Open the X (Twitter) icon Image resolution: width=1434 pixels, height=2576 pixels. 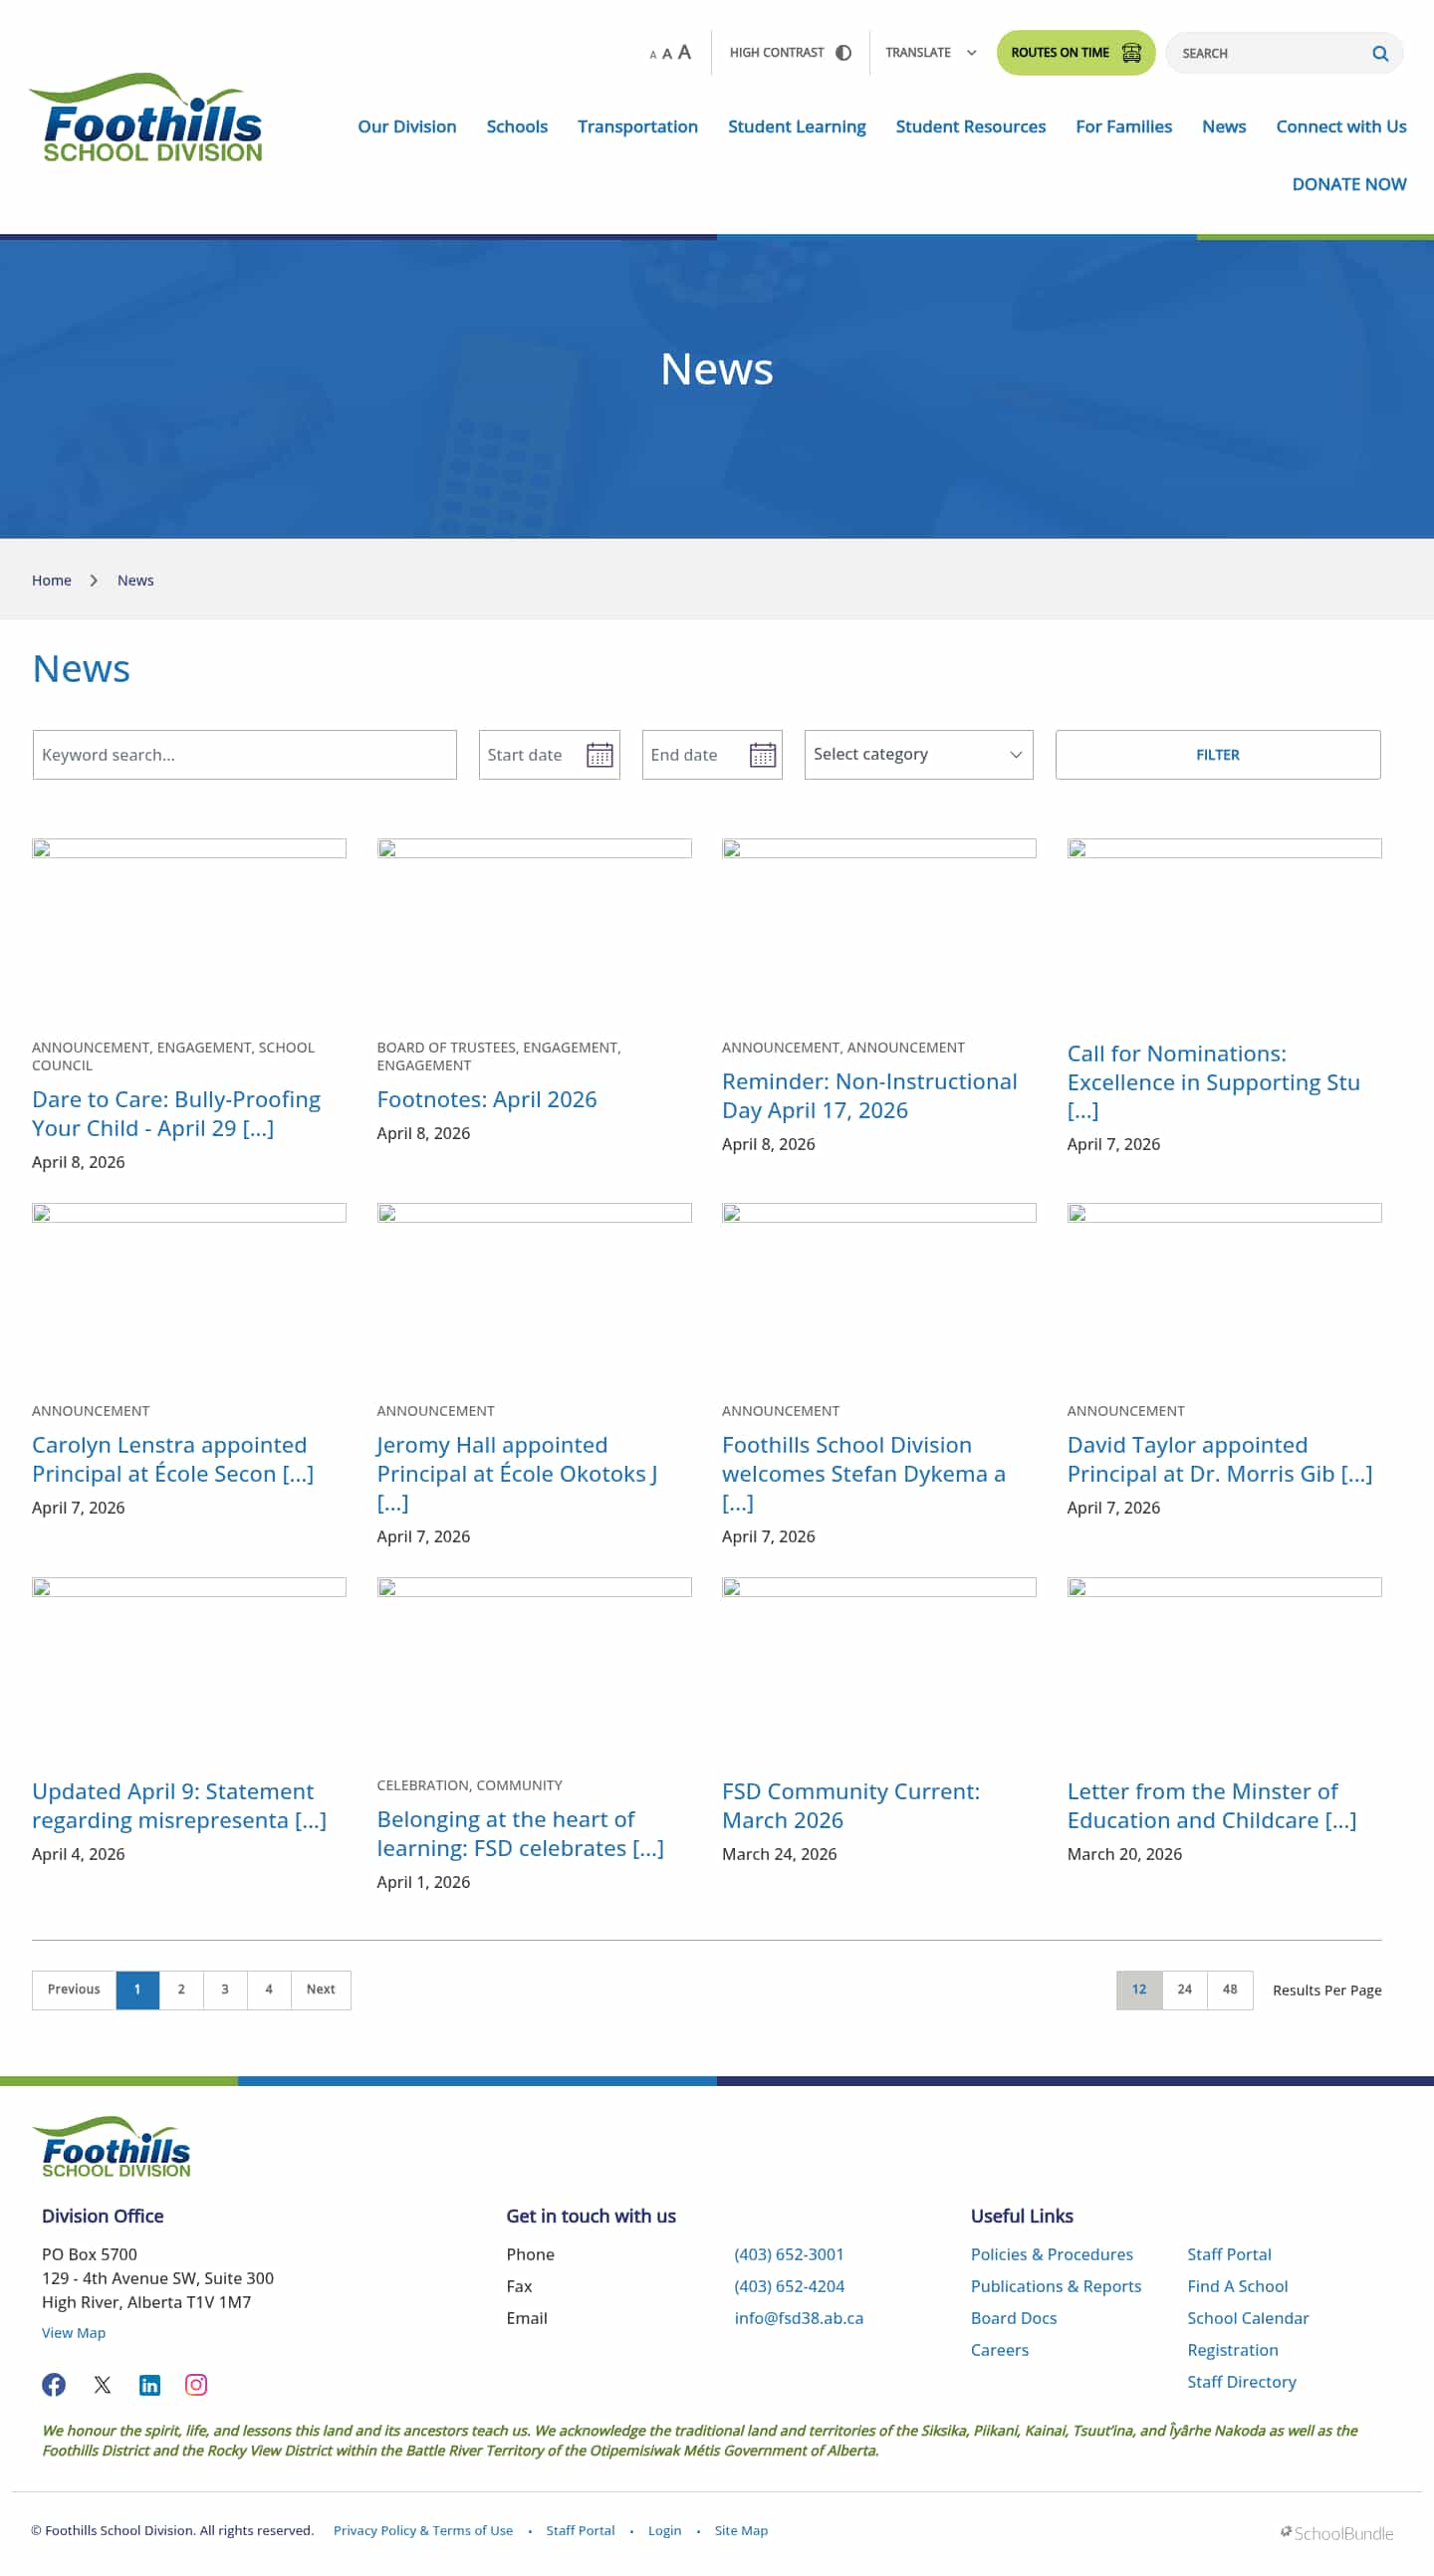coord(102,2384)
